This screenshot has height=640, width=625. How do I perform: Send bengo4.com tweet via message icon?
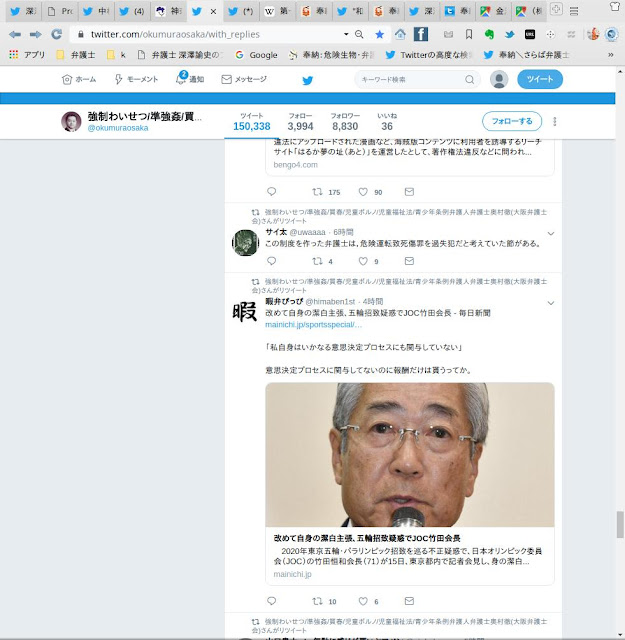tap(409, 191)
